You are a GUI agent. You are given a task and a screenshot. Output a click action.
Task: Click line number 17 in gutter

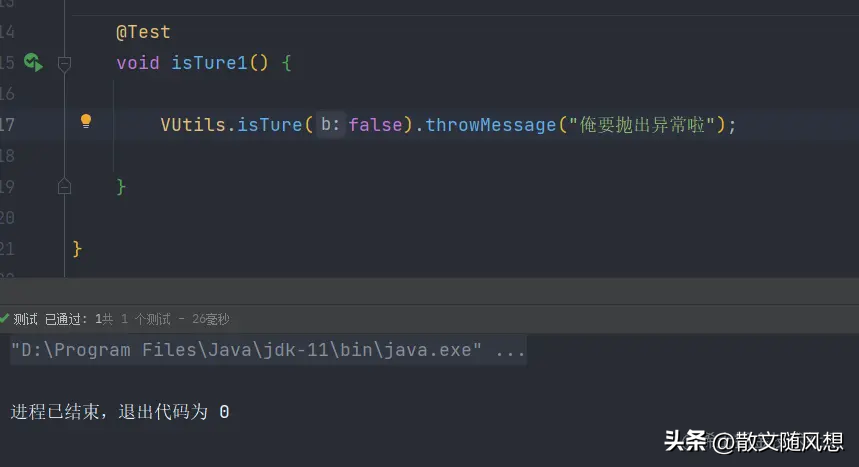tap(7, 124)
